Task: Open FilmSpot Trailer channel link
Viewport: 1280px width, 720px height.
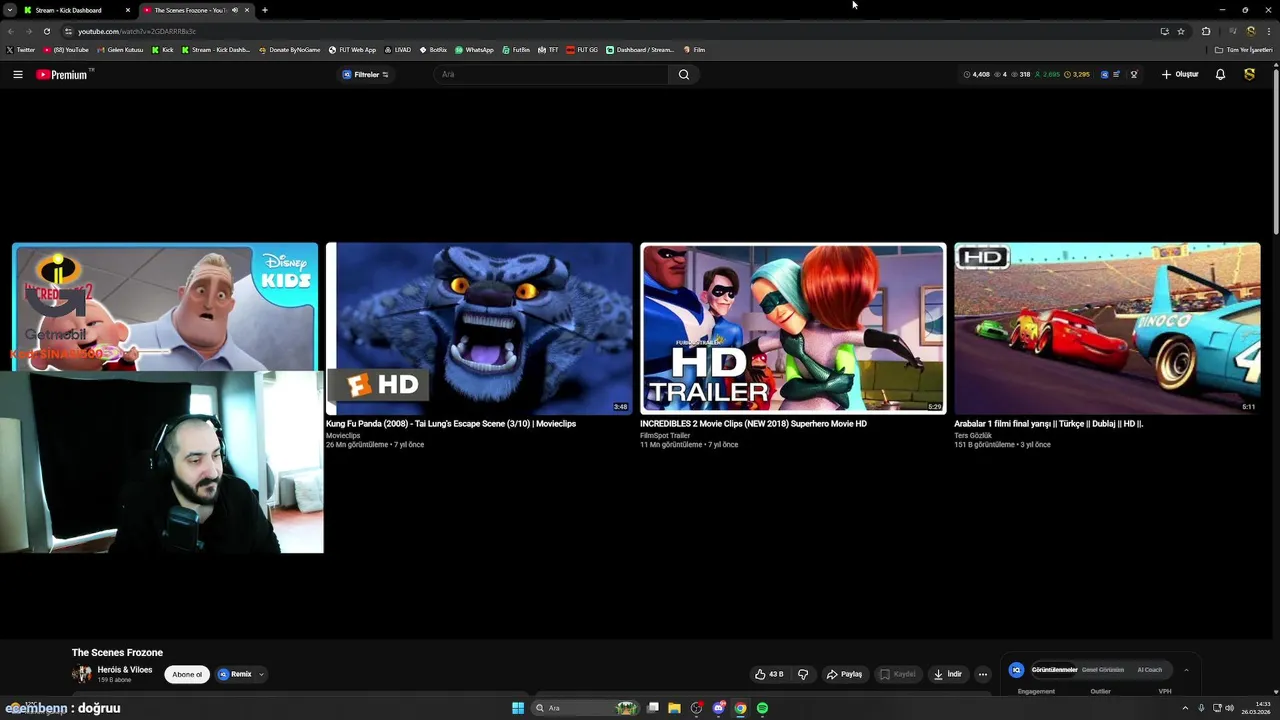Action: point(665,436)
